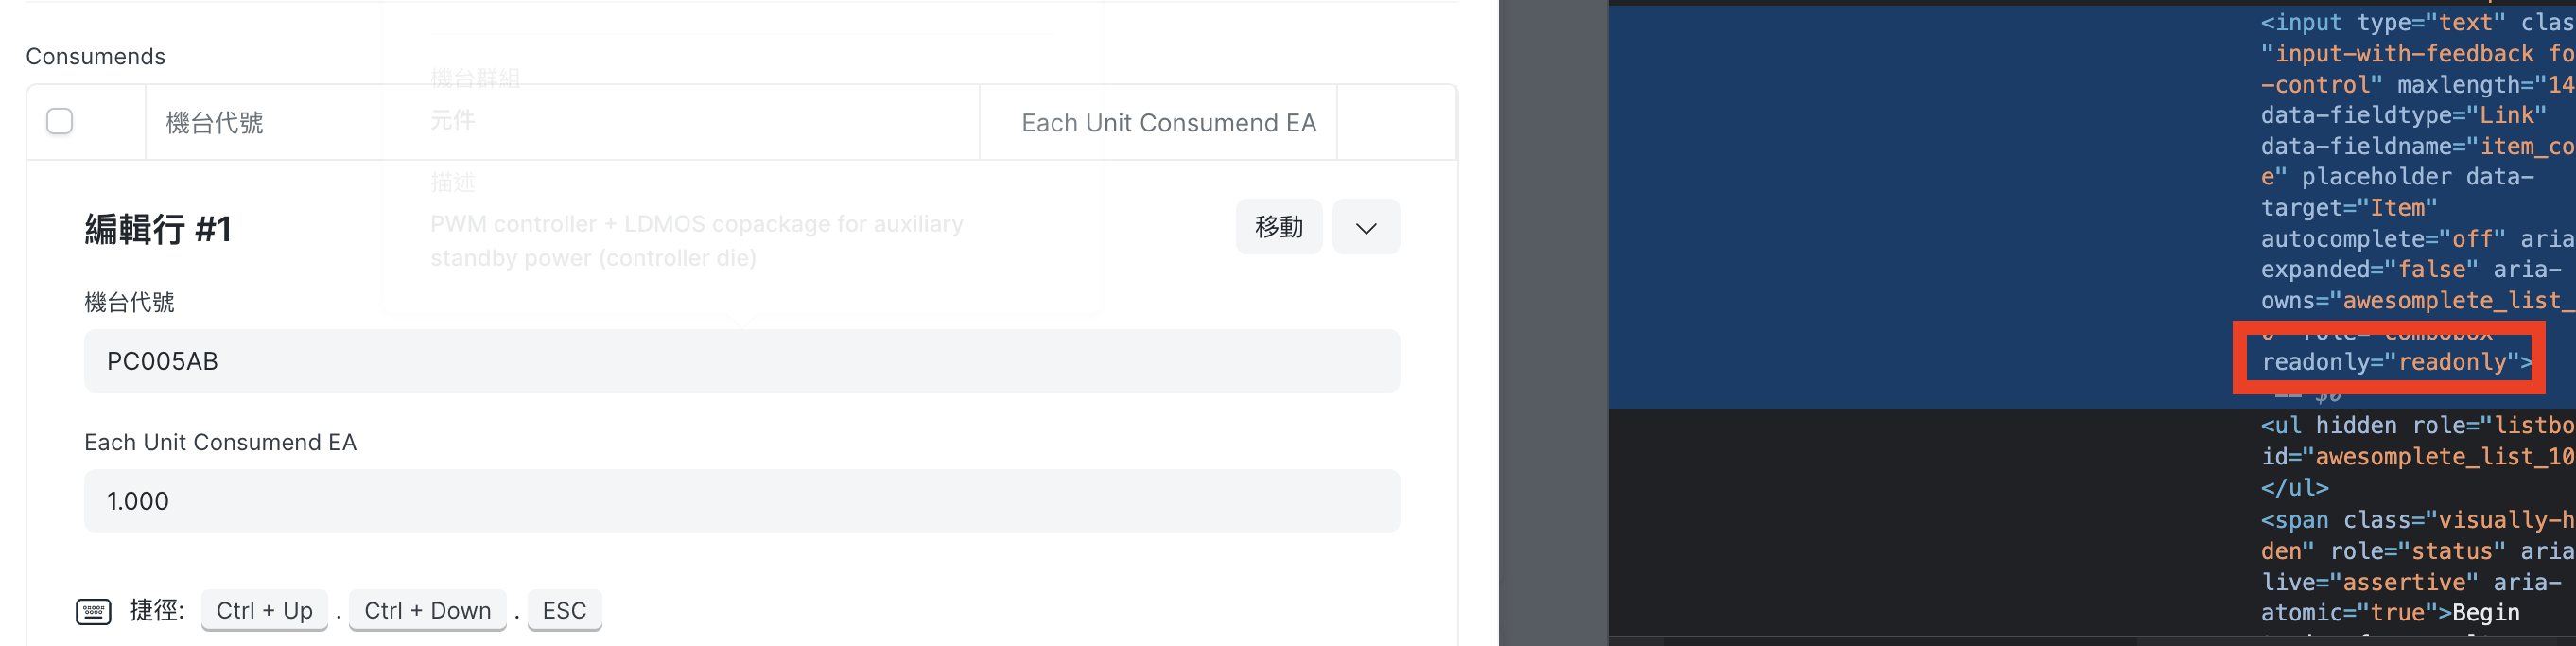Select the visually-hidden span element in DevTools
Viewport: 2576px width, 646px height.
point(2440,520)
